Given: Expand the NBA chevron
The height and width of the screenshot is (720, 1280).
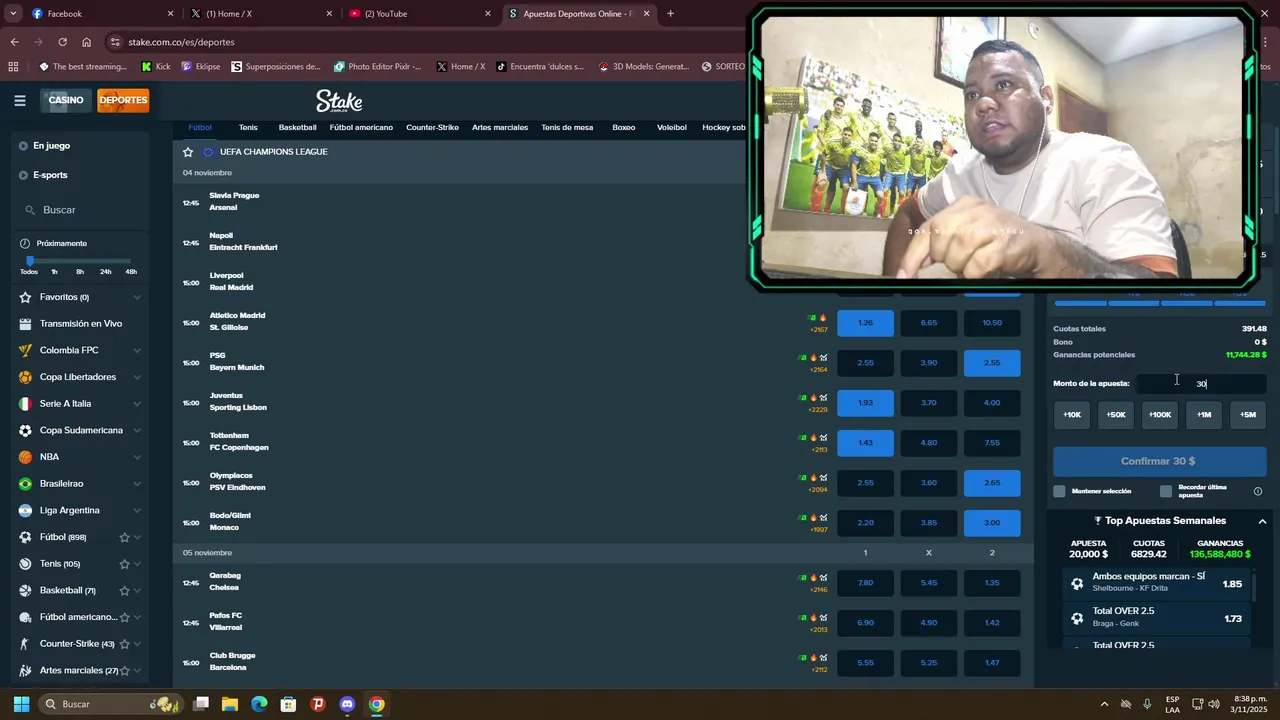Looking at the screenshot, I should point(137,457).
